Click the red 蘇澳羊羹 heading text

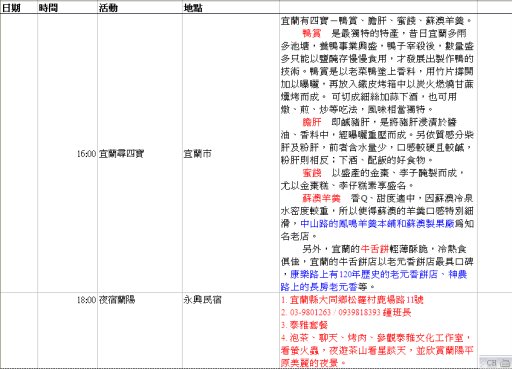pos(321,198)
